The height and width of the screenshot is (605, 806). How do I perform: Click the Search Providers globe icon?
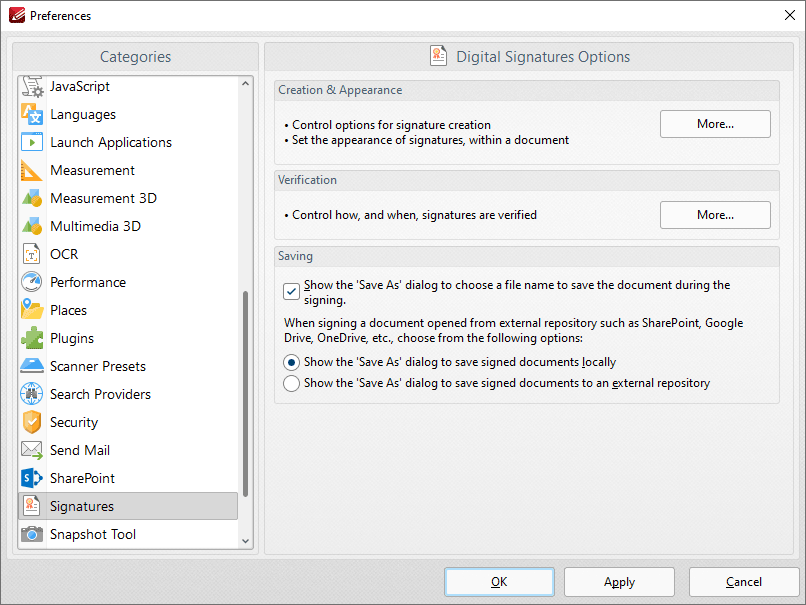[32, 394]
